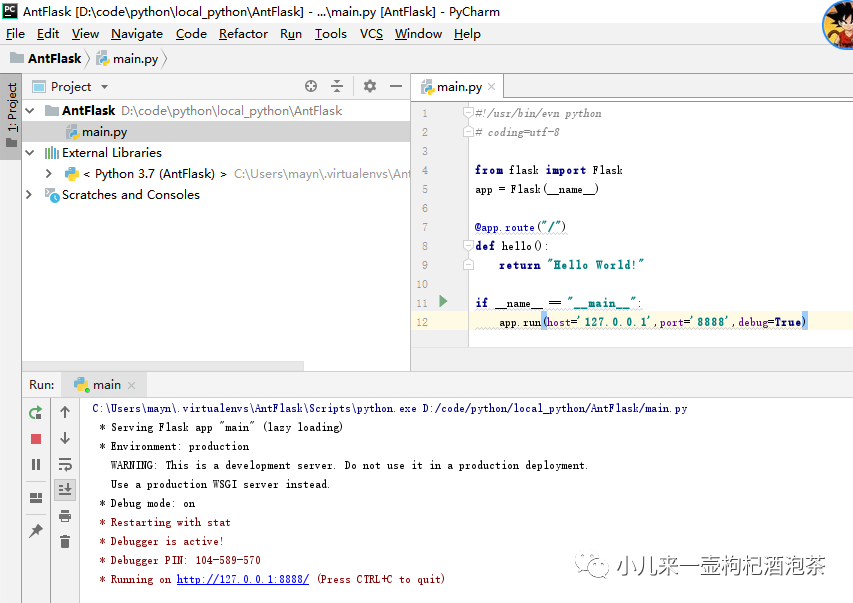Click the Project panel horizontal scrollbar
The height and width of the screenshot is (603, 853).
[163, 366]
